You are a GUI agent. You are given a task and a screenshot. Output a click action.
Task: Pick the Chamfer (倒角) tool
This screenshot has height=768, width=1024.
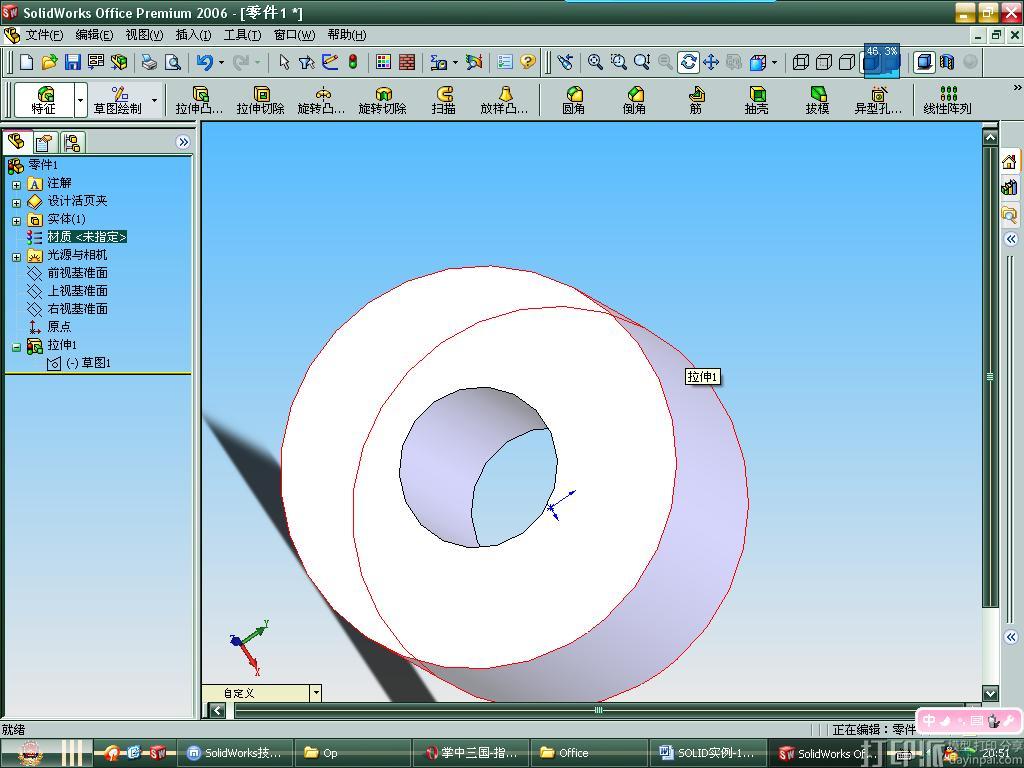(634, 99)
